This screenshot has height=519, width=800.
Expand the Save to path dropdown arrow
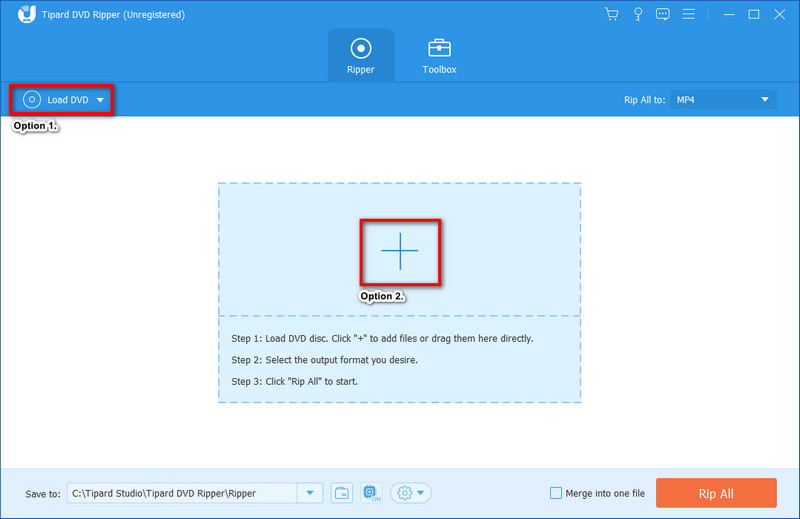coord(310,492)
